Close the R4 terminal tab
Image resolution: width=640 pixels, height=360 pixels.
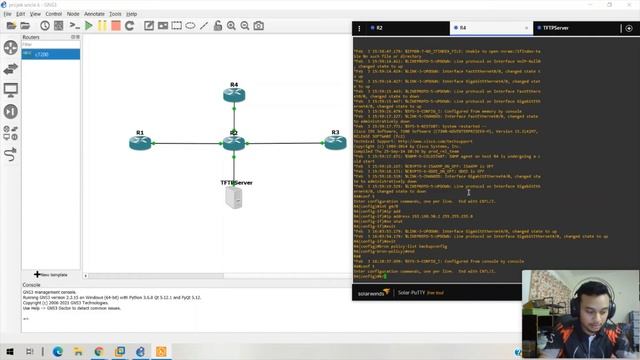(x=526, y=28)
